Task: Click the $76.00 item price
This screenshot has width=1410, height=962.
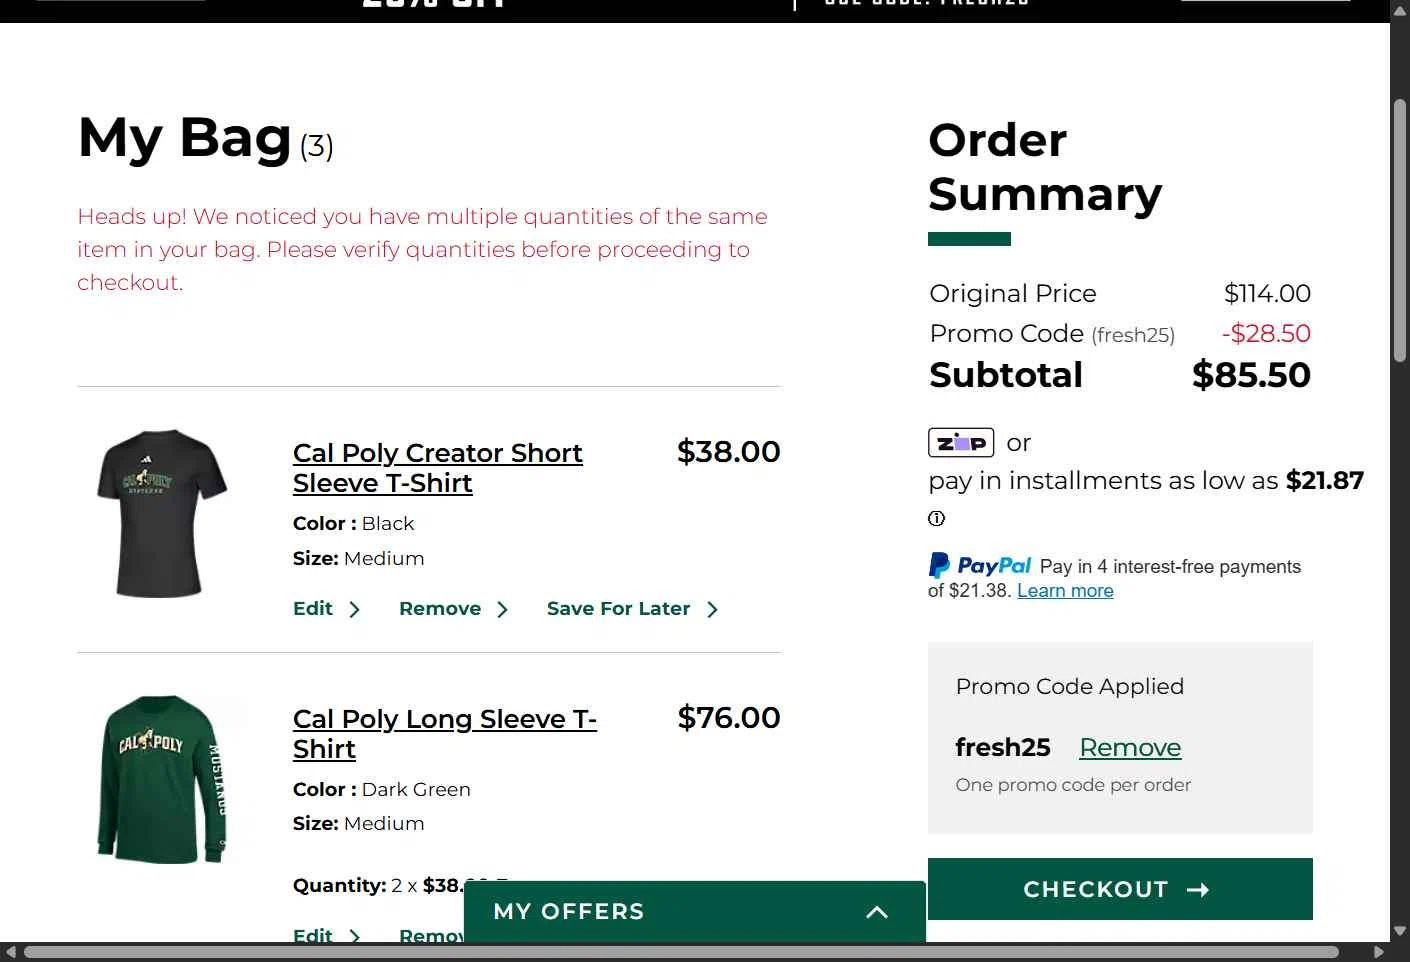Action: (x=728, y=717)
